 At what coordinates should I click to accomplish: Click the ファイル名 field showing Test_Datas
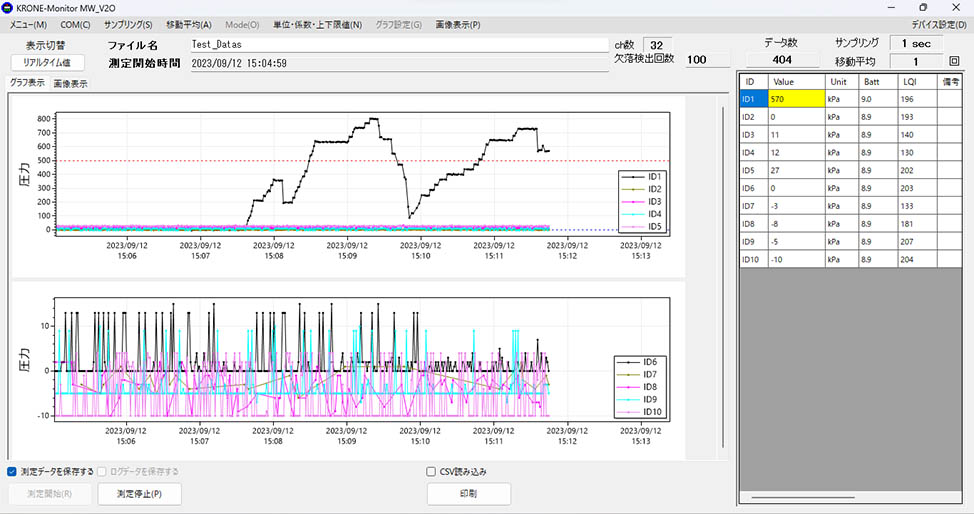click(399, 45)
